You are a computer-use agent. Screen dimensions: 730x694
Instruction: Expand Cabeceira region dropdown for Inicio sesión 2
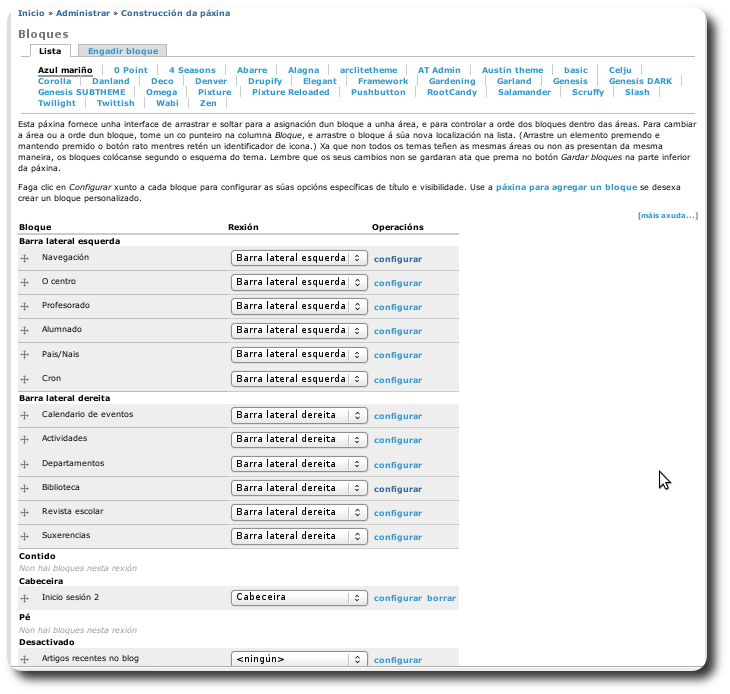[299, 598]
